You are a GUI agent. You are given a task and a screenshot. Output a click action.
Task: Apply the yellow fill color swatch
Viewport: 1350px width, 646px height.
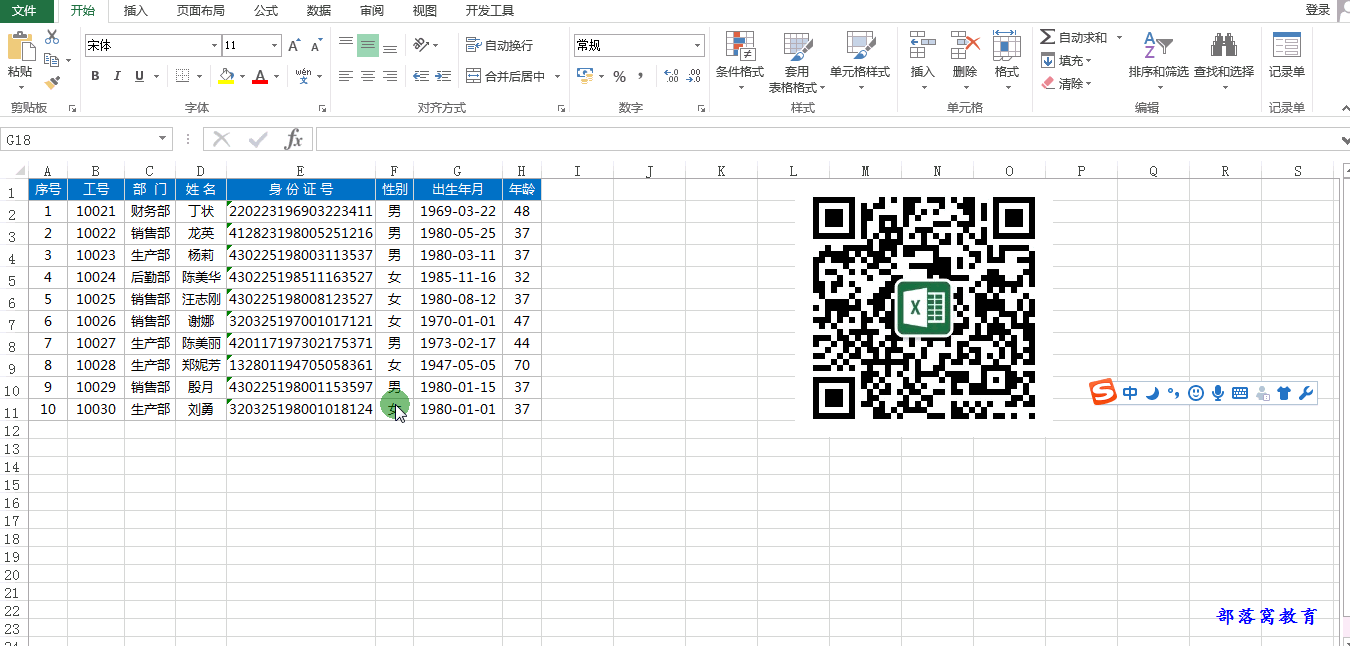coord(225,76)
